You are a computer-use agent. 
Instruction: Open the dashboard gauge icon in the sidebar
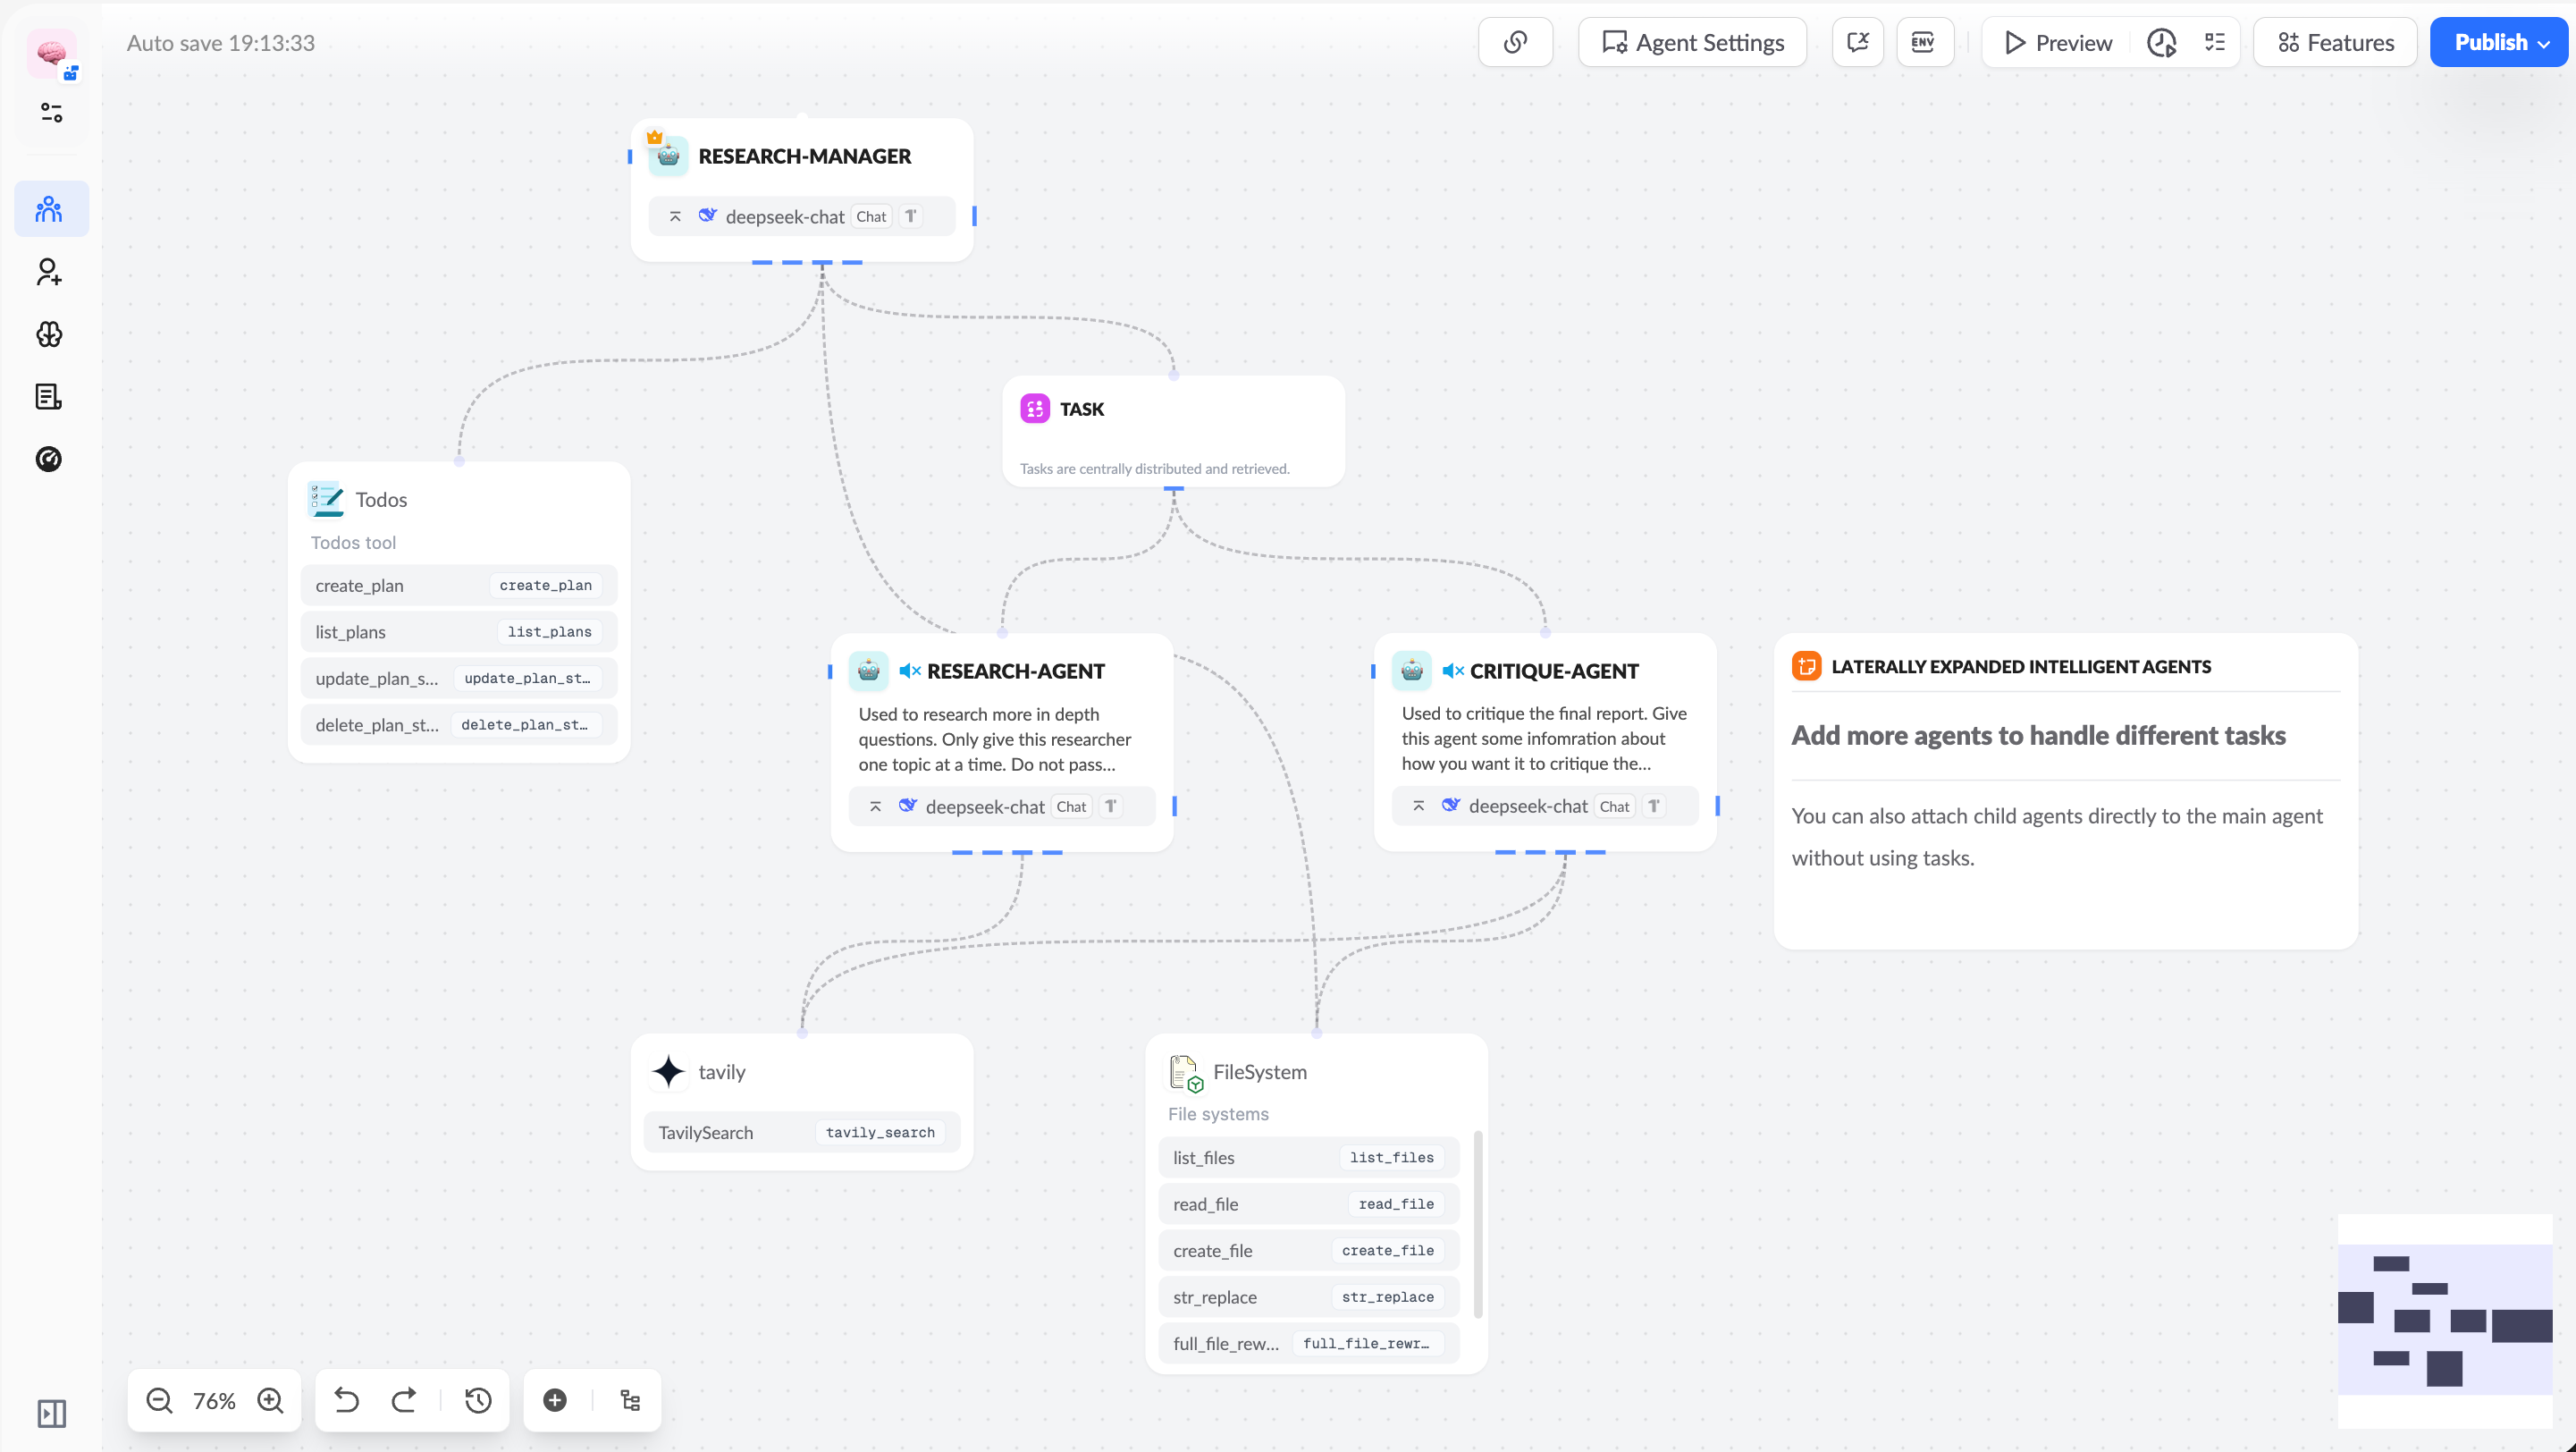tap(48, 458)
